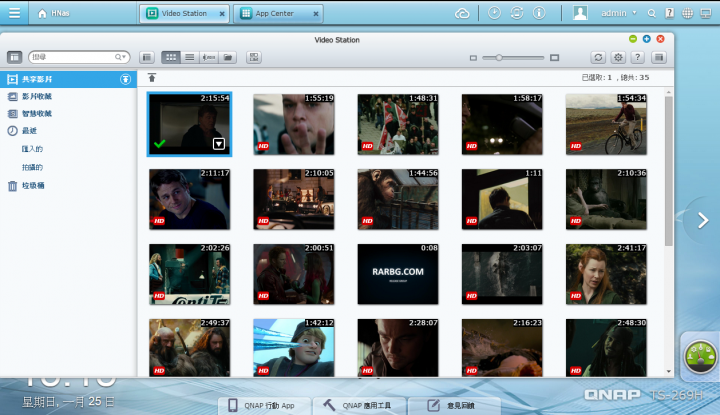
Task: Open the event notifications info icon
Action: [x=539, y=13]
